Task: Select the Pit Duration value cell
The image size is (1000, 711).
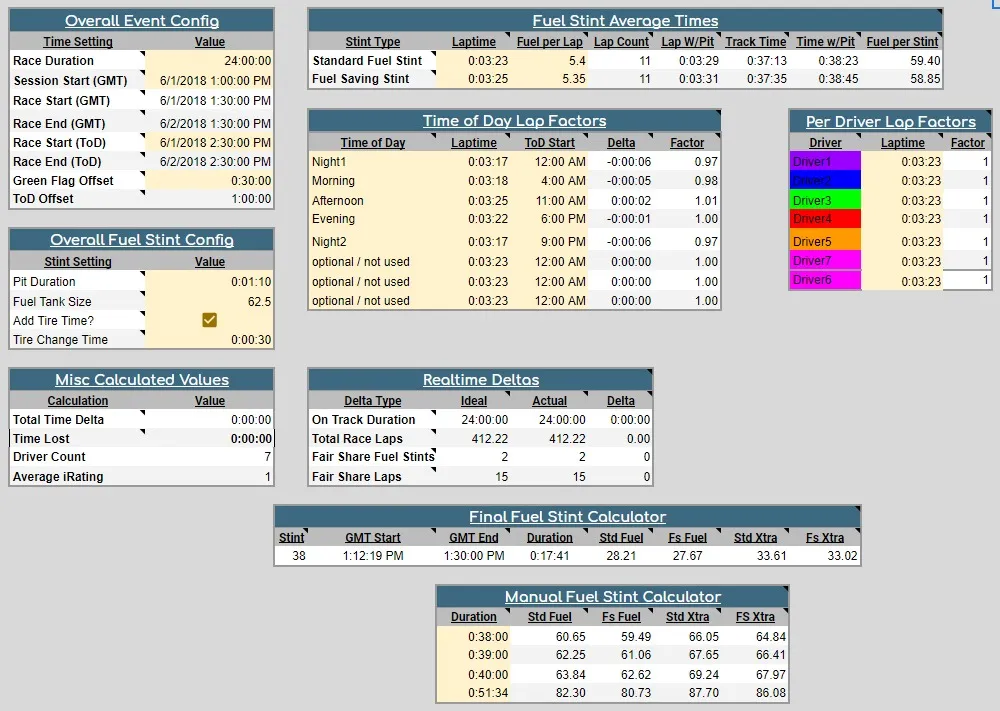Action: point(210,282)
